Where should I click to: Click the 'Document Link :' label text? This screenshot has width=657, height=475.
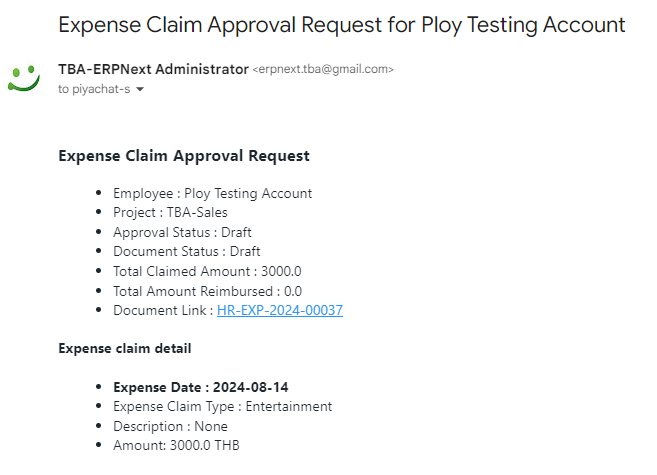[163, 310]
